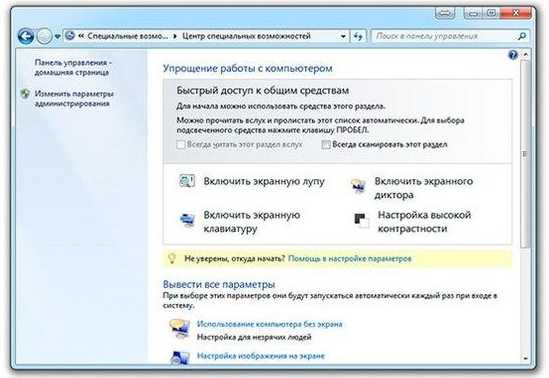This screenshot has height=378, width=549.
Task: Open the blue help question mark icon
Action: click(513, 55)
